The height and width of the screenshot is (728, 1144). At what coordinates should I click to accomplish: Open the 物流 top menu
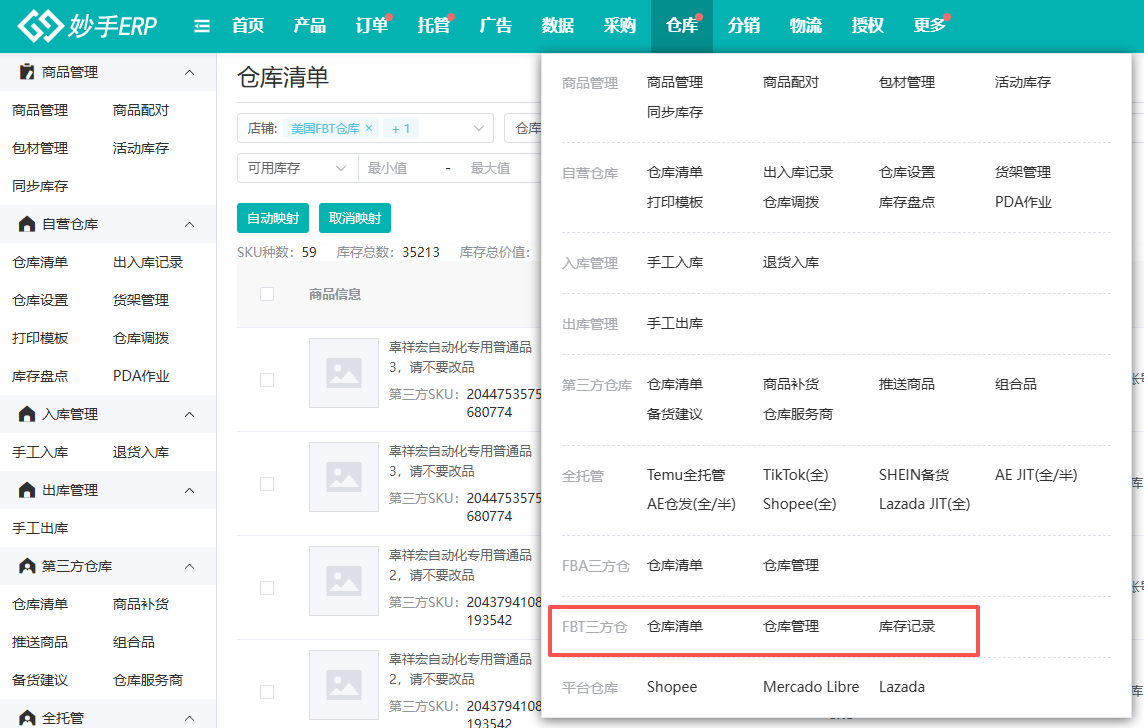point(806,26)
